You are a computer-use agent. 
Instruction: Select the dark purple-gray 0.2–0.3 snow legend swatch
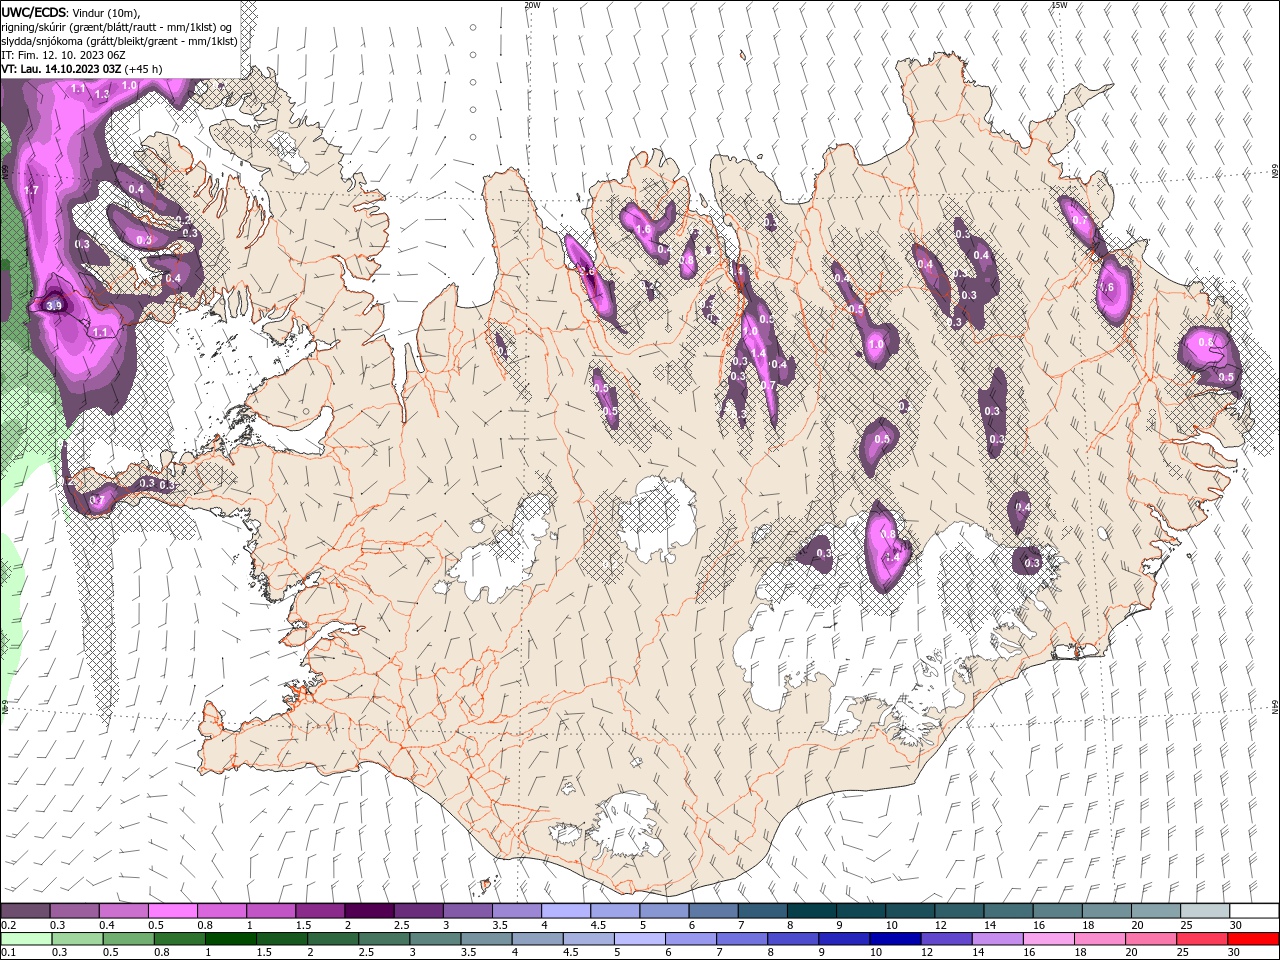[x=25, y=910]
